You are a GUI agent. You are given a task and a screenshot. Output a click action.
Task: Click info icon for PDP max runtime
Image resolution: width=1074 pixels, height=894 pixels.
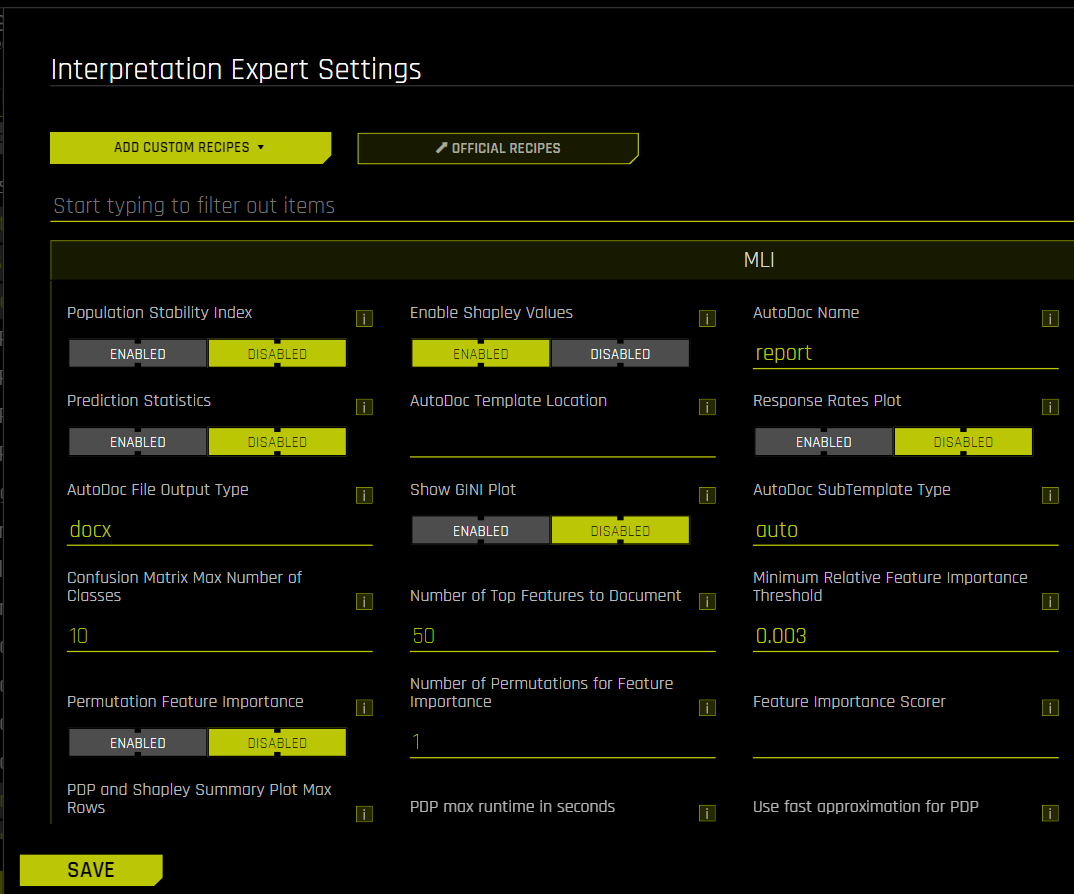707,813
